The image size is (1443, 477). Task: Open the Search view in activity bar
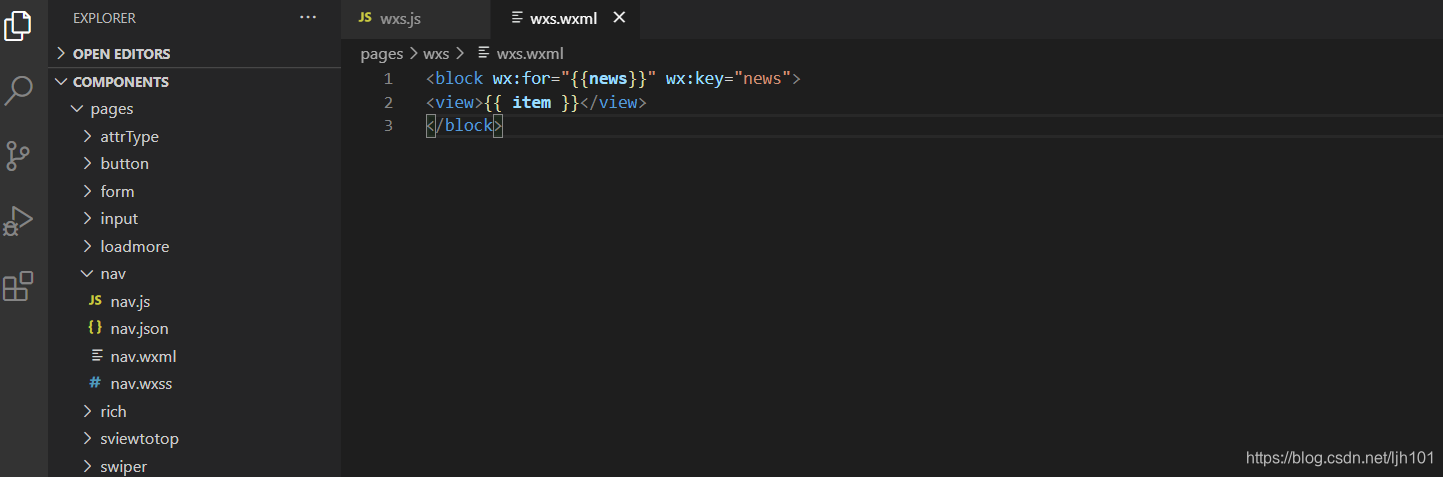pyautogui.click(x=19, y=90)
